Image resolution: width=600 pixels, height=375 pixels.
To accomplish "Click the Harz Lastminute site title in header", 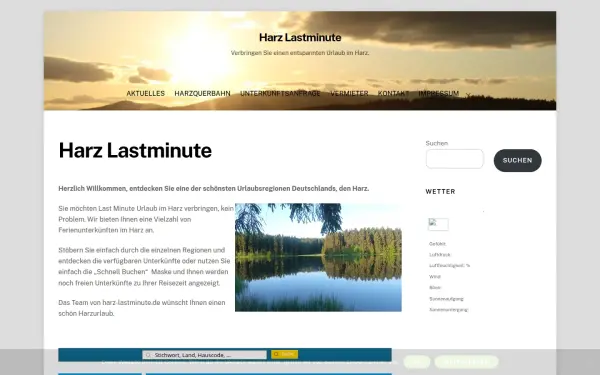I will 300,38.
